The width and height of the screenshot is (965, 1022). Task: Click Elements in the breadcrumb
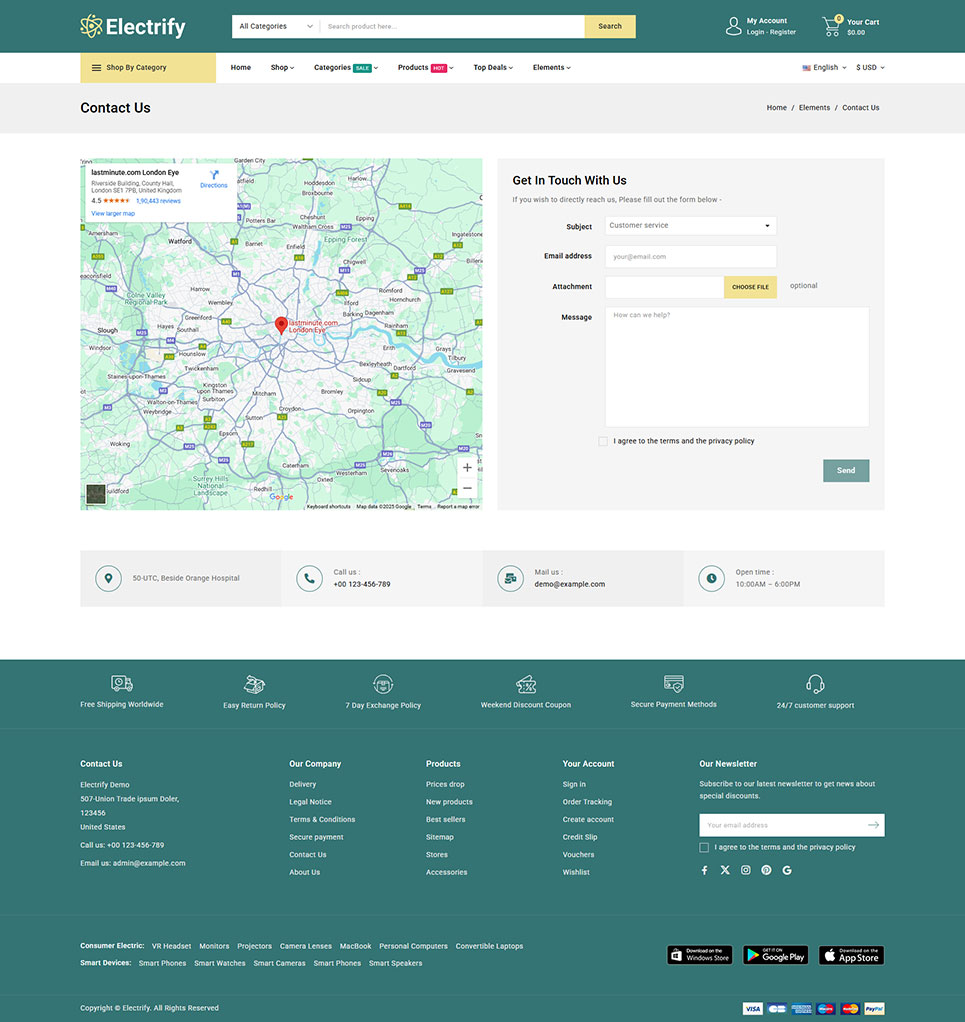click(814, 108)
